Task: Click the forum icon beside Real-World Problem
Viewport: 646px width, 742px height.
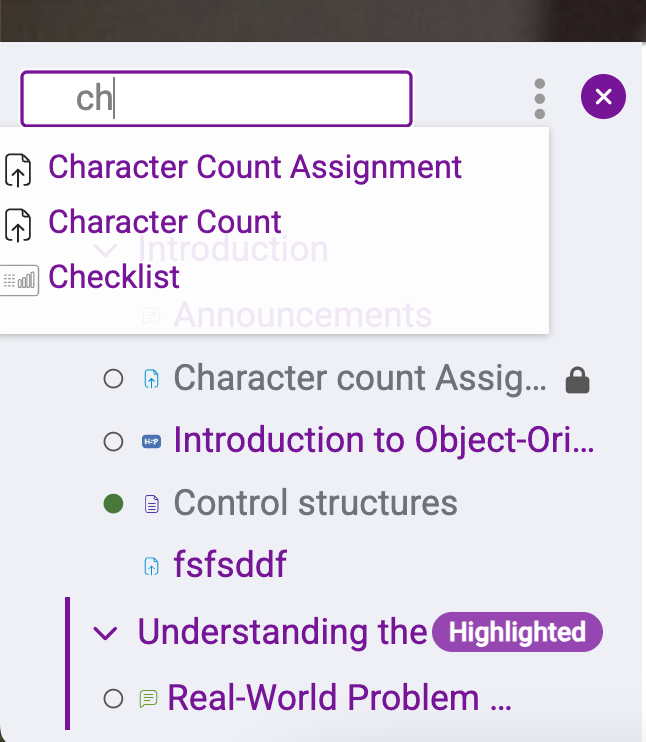Action: (149, 698)
